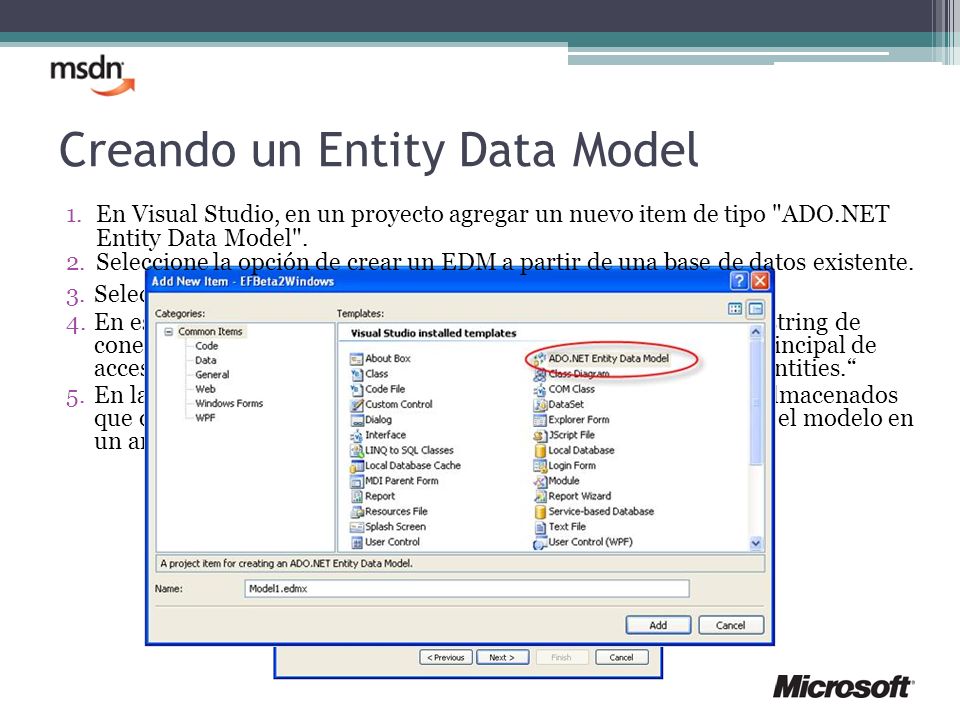Pick the Login Form template icon
The width and height of the screenshot is (960, 720).
(x=539, y=466)
